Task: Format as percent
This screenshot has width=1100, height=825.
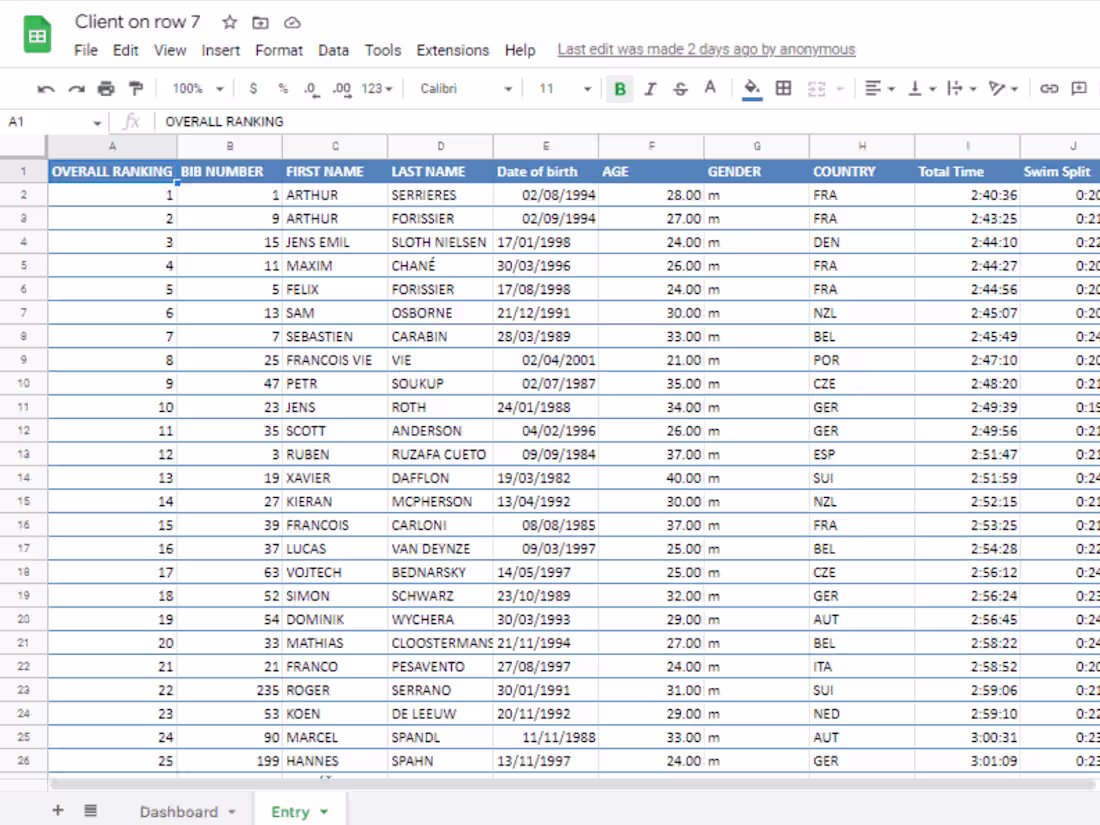Action: 283,88
